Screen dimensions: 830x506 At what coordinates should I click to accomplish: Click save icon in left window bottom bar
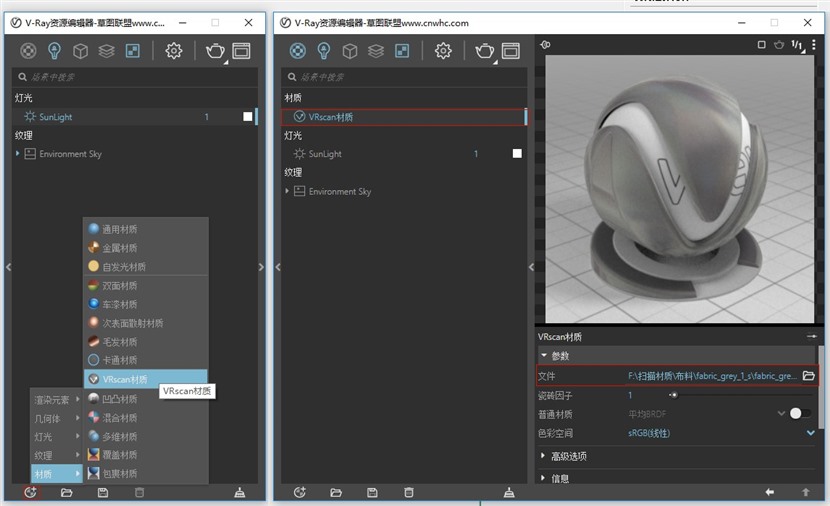click(x=103, y=493)
